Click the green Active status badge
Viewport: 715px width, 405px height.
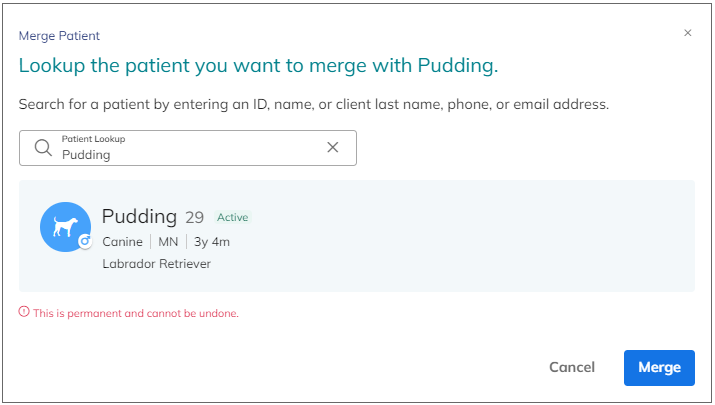click(233, 217)
